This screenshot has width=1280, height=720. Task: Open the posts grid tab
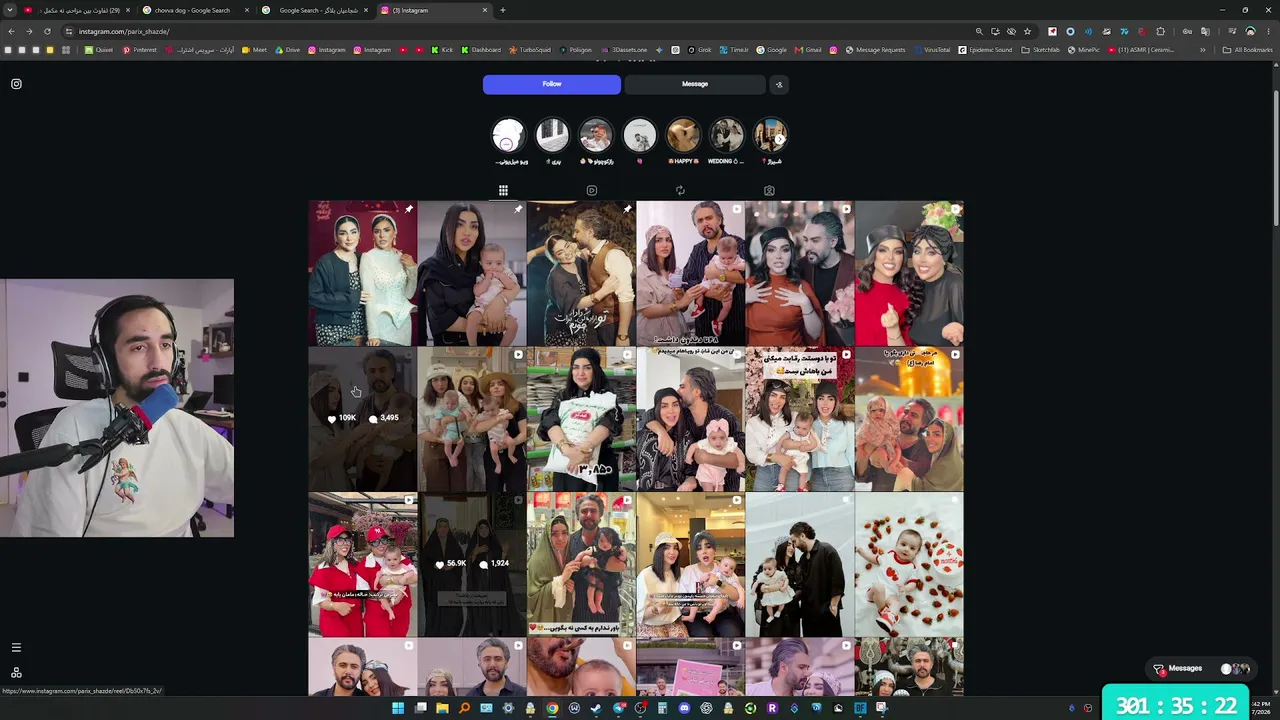click(x=503, y=190)
